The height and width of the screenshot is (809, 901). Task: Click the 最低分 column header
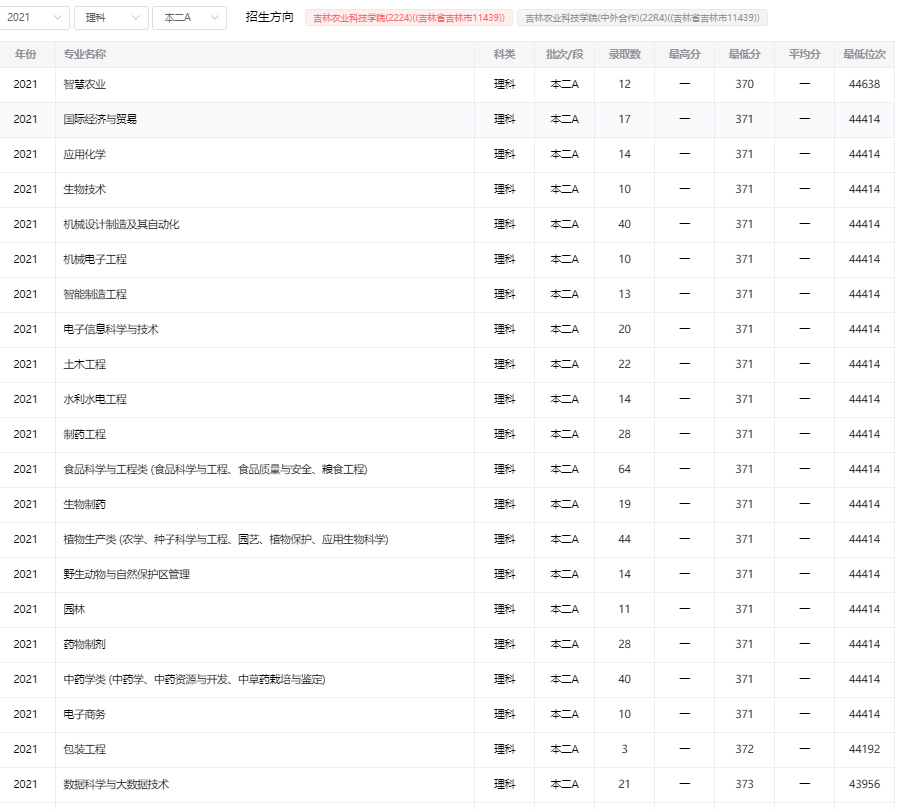click(744, 55)
